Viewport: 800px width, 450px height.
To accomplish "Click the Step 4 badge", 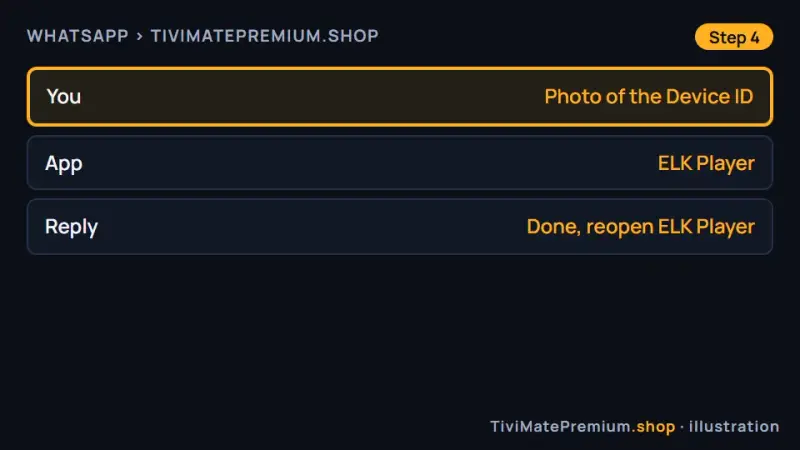I will (x=734, y=37).
